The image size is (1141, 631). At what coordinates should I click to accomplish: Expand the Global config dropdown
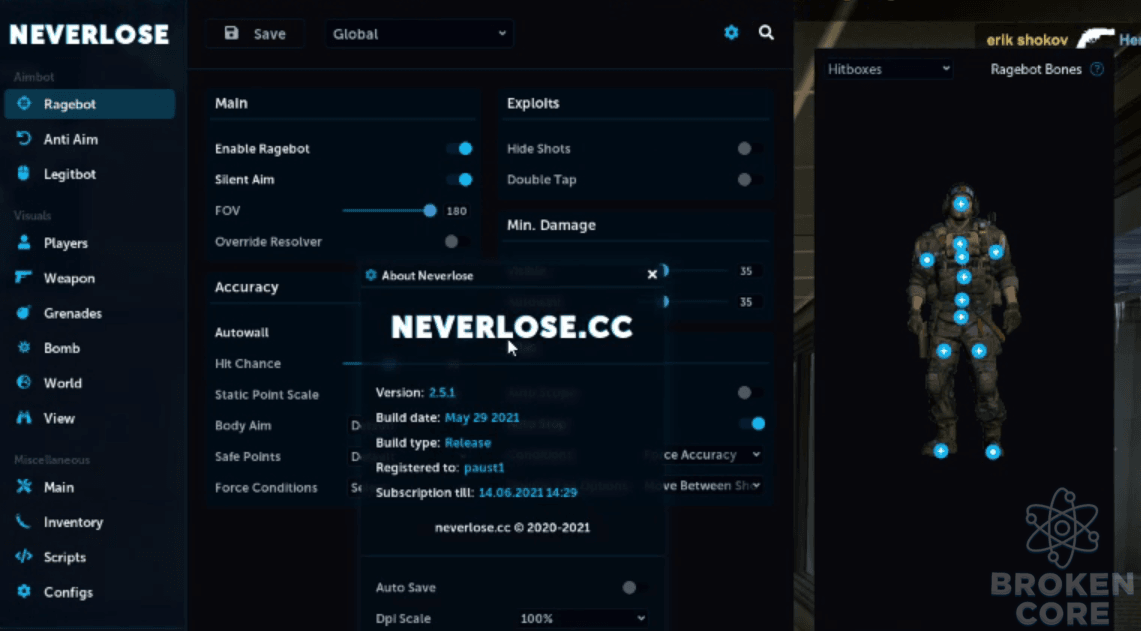coord(419,33)
